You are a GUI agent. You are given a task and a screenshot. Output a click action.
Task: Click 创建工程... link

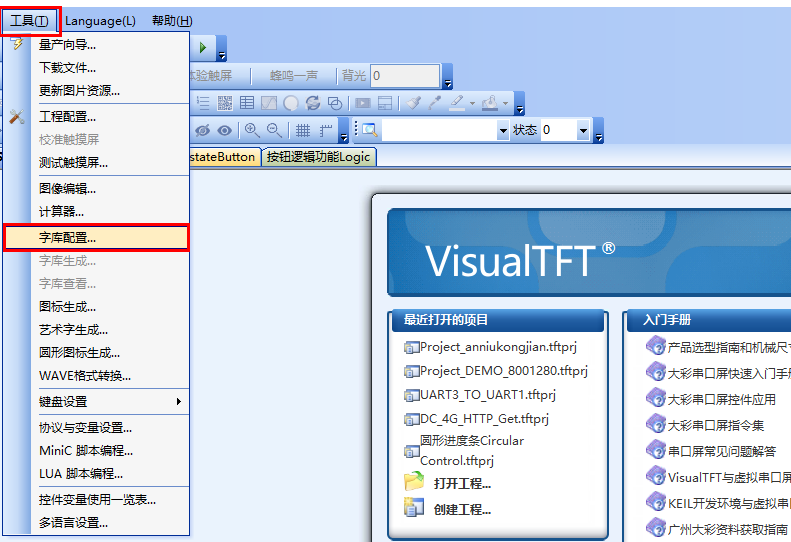coord(463,509)
